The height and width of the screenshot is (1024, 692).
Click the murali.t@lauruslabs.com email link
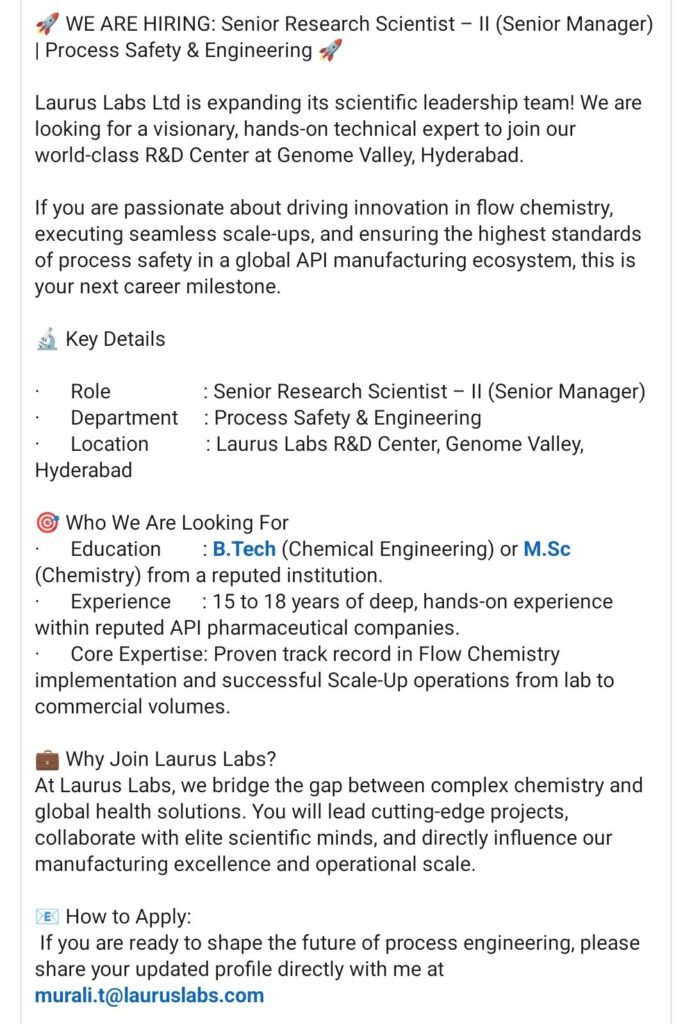point(149,995)
